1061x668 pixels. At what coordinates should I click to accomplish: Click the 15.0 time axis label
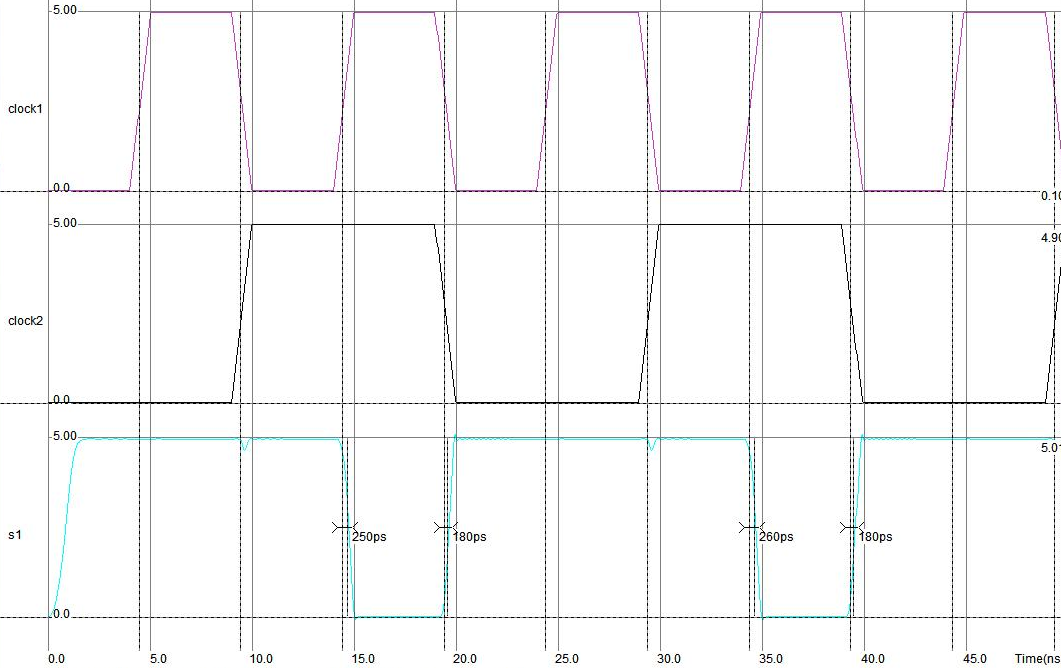[x=363, y=659]
